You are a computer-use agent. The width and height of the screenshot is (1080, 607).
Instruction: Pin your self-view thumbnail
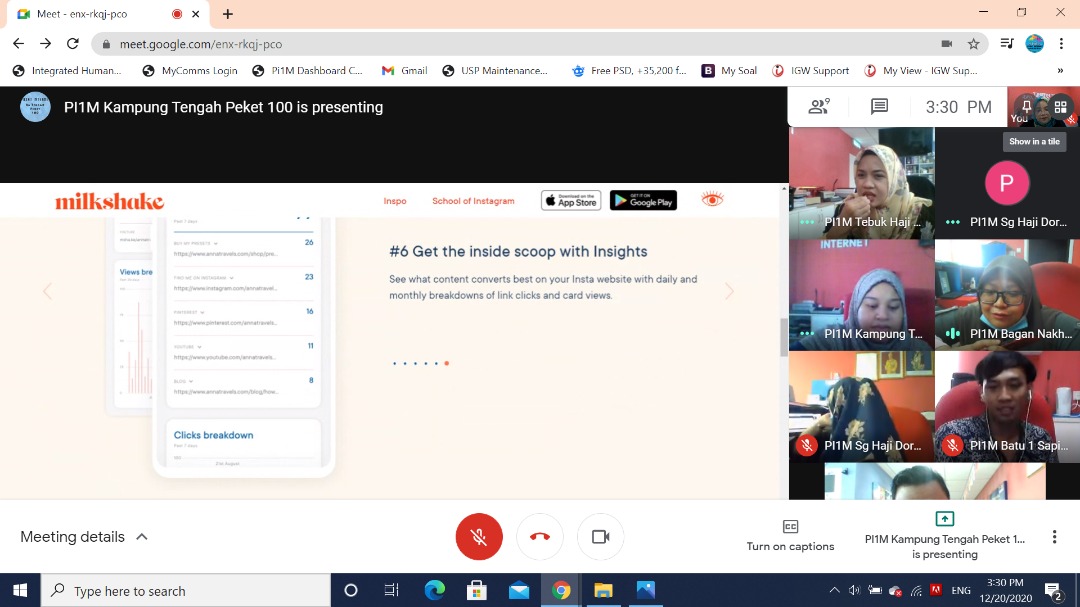click(1026, 106)
